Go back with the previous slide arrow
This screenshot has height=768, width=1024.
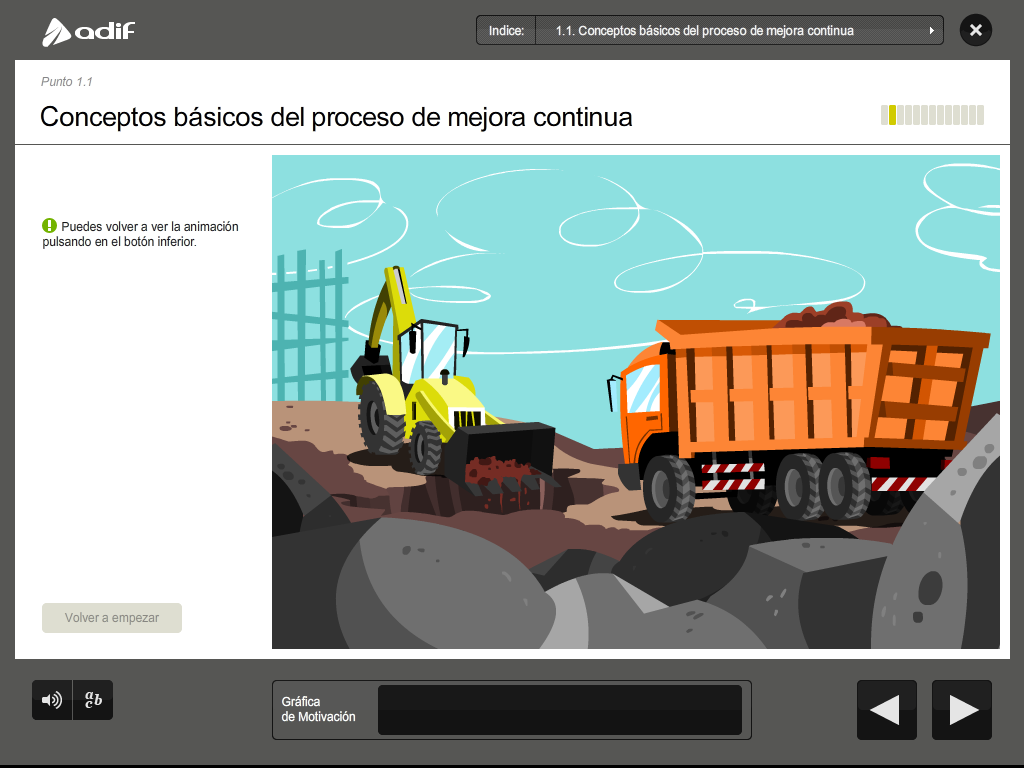886,710
